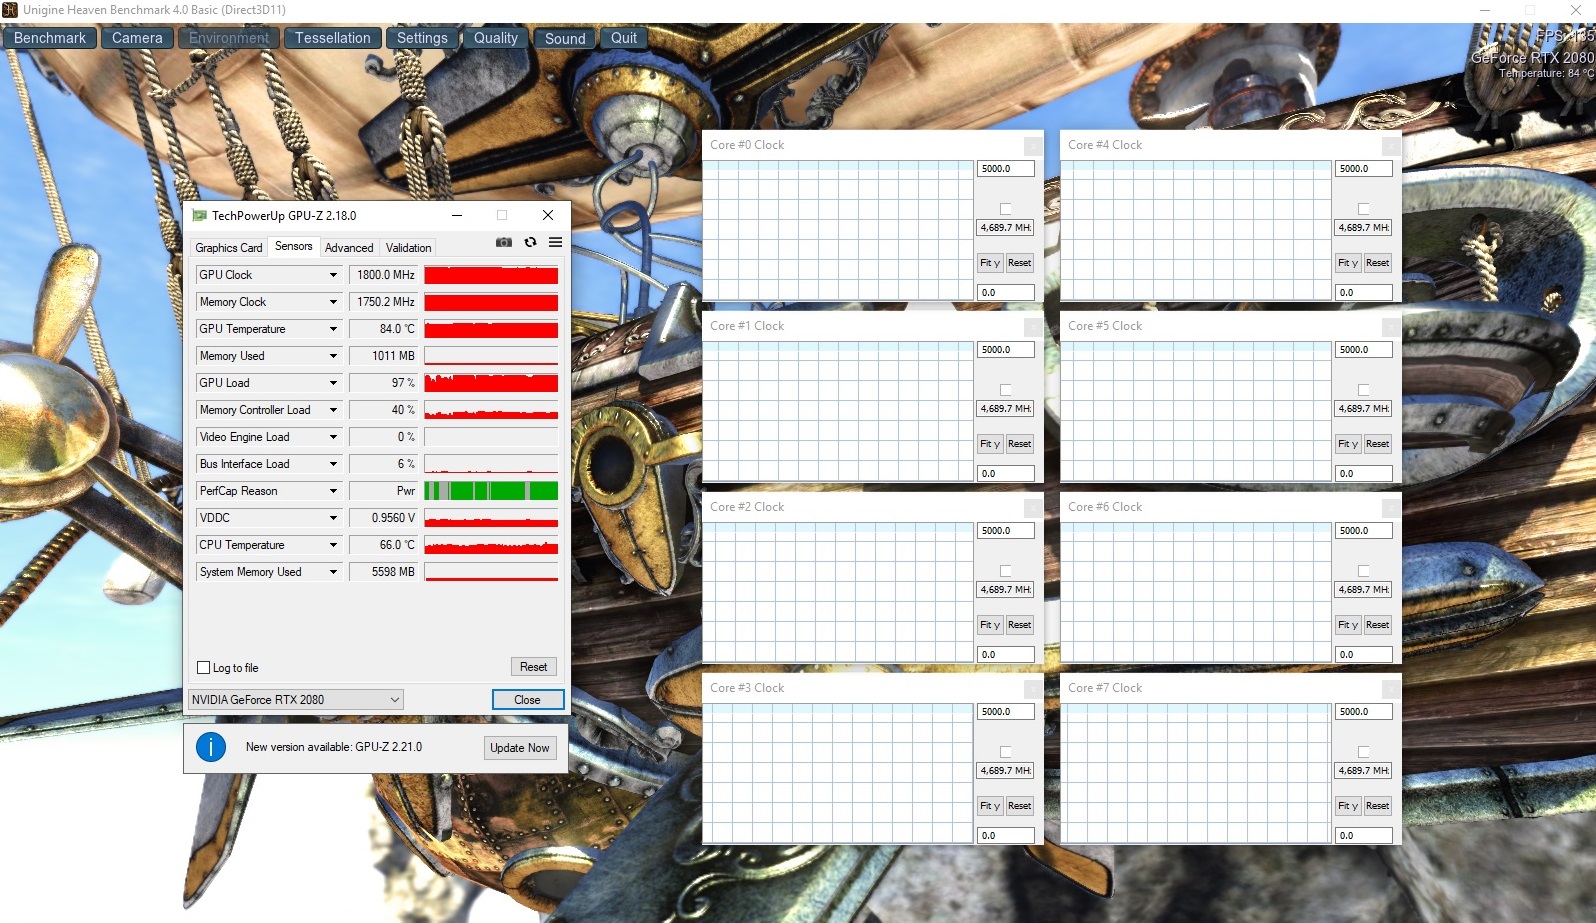
Task: Click the PerfCap Reason green color bar
Action: point(491,491)
